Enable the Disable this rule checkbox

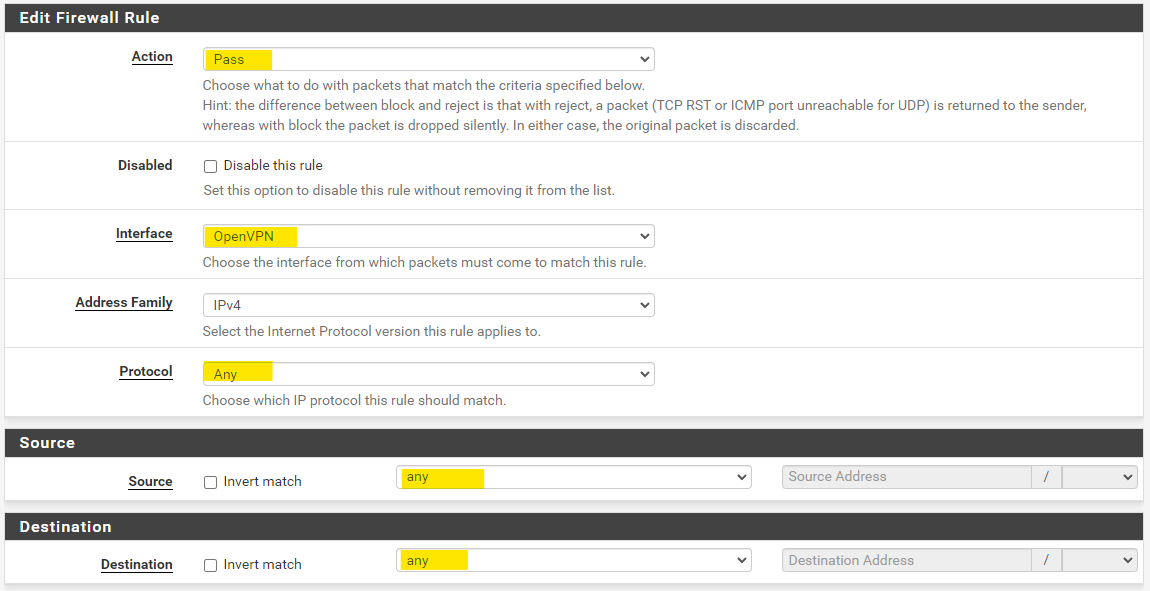point(210,166)
